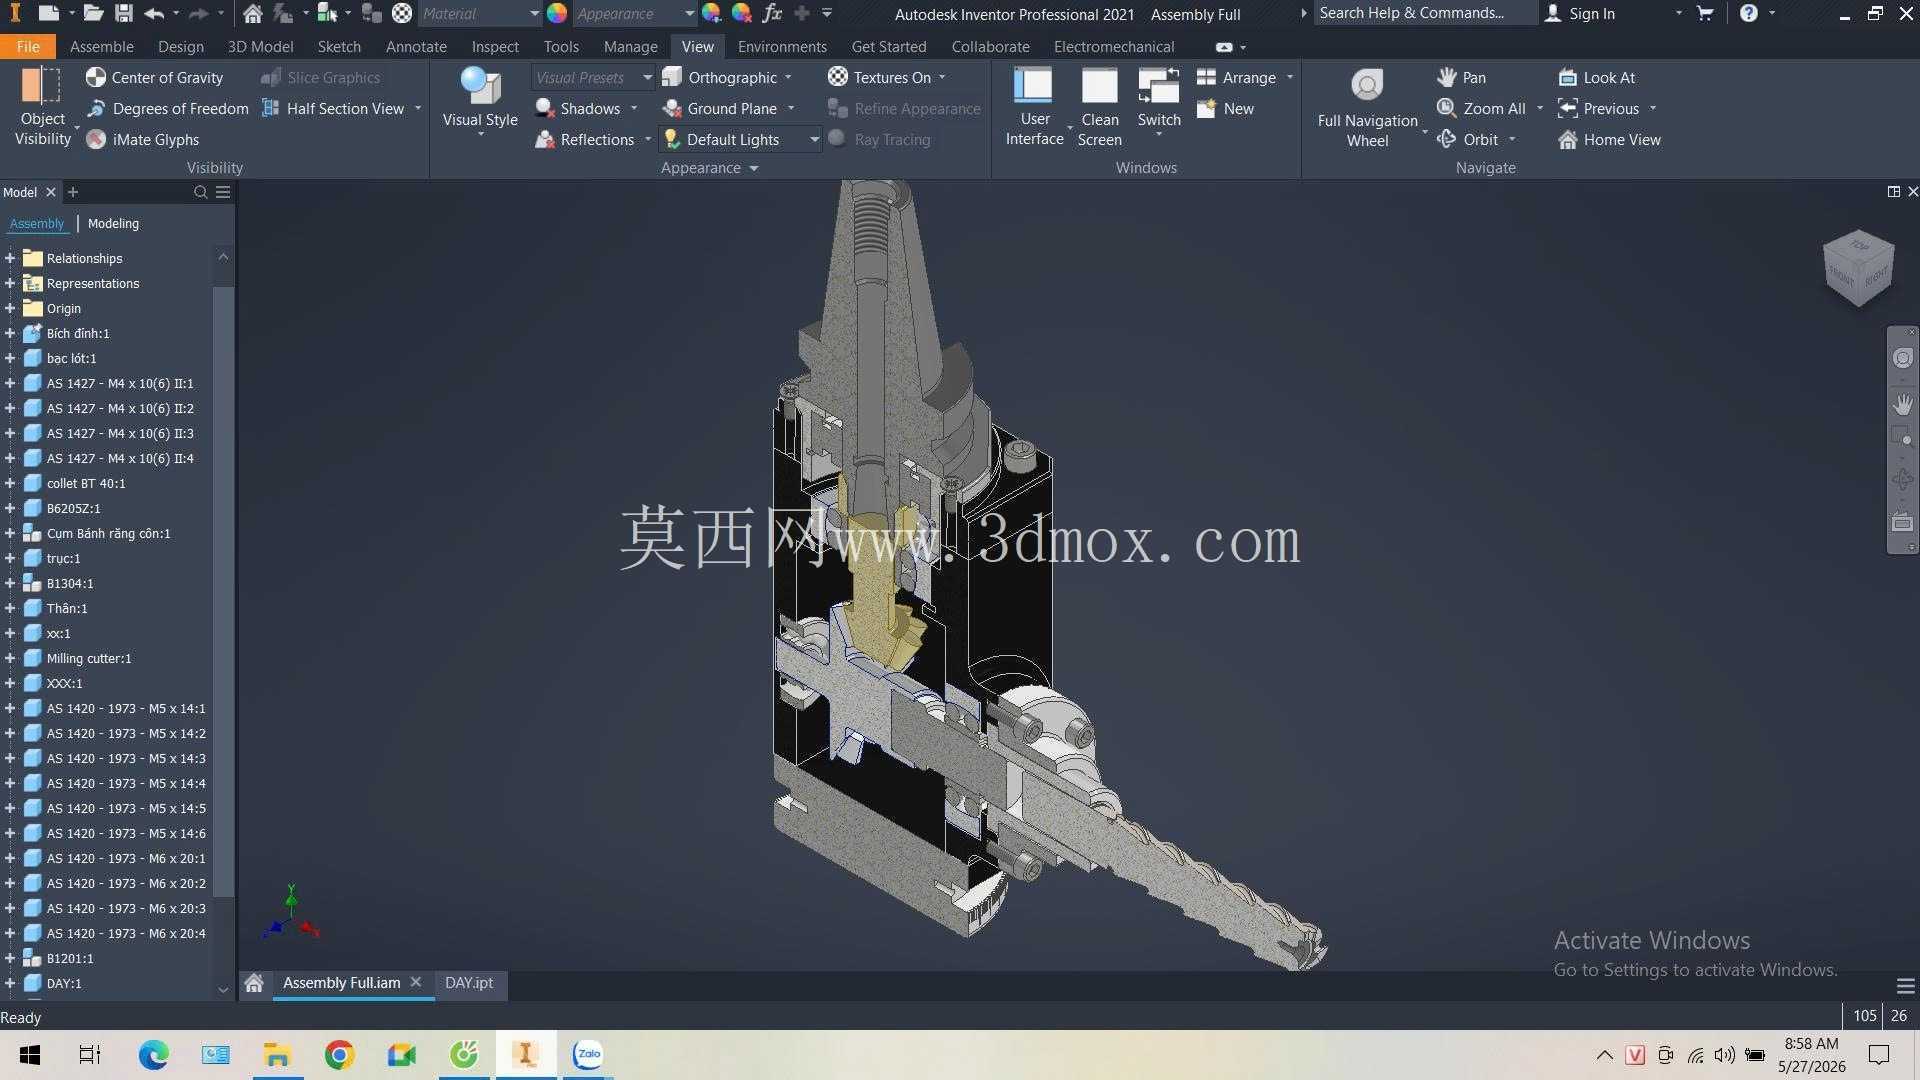The width and height of the screenshot is (1920, 1080).
Task: Add a new browser panel tab
Action: pos(72,192)
